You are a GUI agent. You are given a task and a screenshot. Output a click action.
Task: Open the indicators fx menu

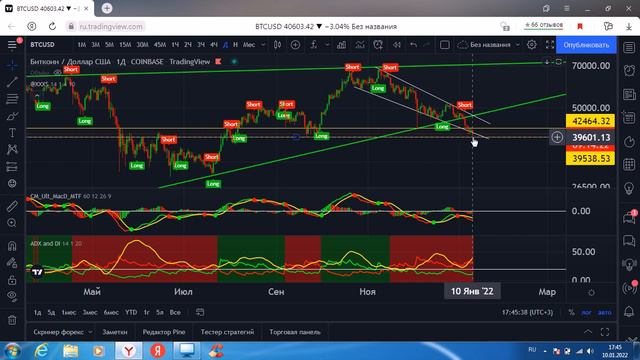(313, 44)
